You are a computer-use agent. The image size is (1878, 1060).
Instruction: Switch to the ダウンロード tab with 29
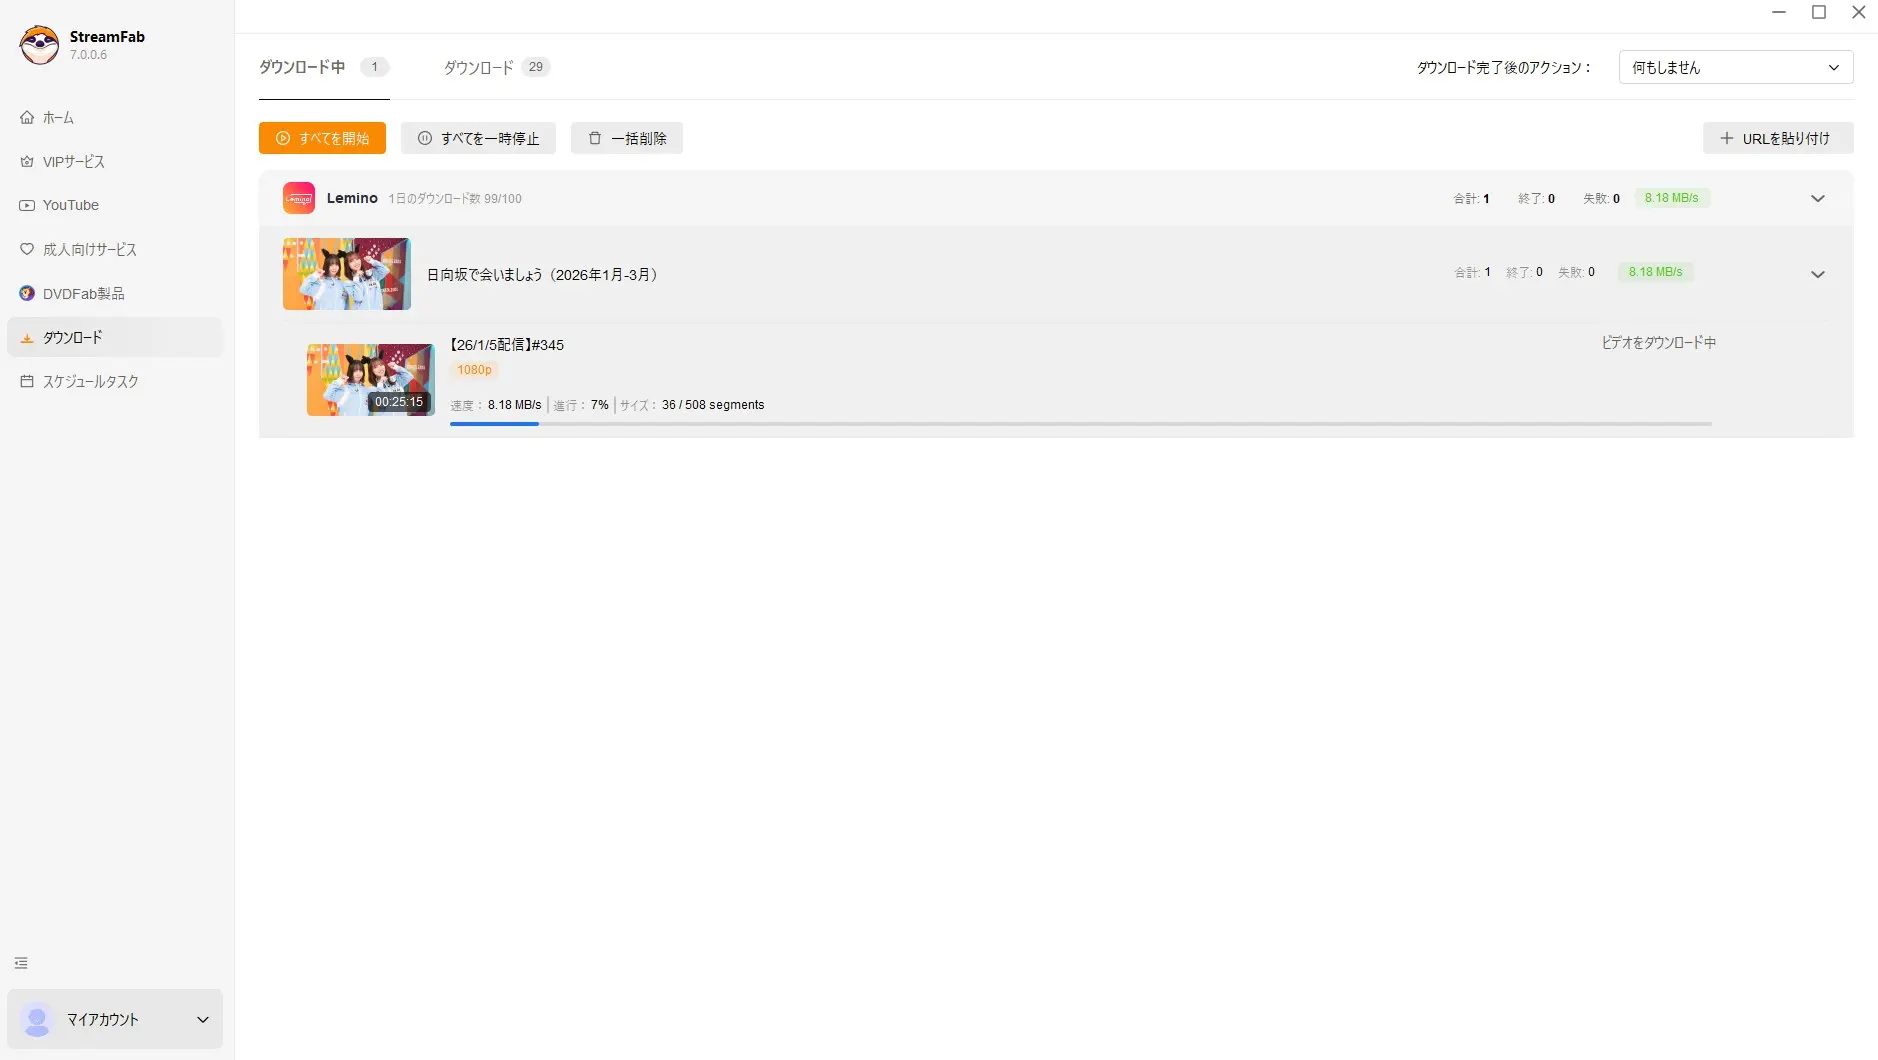click(x=497, y=67)
